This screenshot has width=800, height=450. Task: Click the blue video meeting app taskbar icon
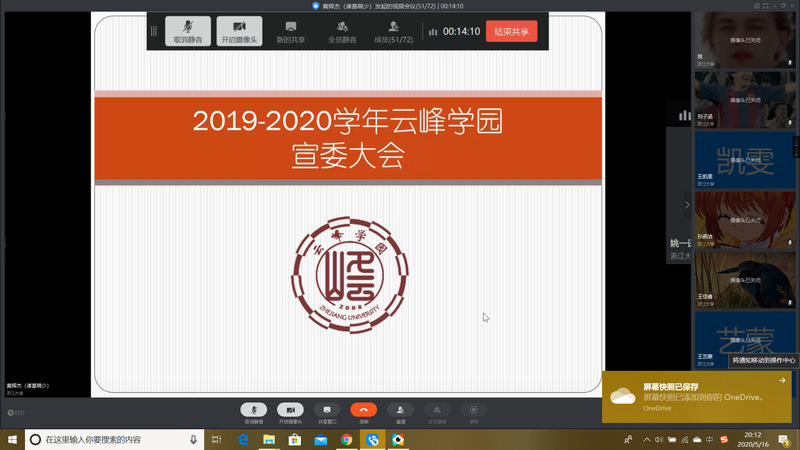(372, 439)
